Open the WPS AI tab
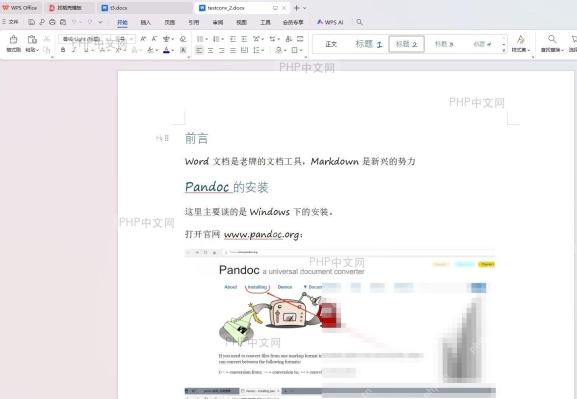The height and width of the screenshot is (399, 577). tap(330, 22)
